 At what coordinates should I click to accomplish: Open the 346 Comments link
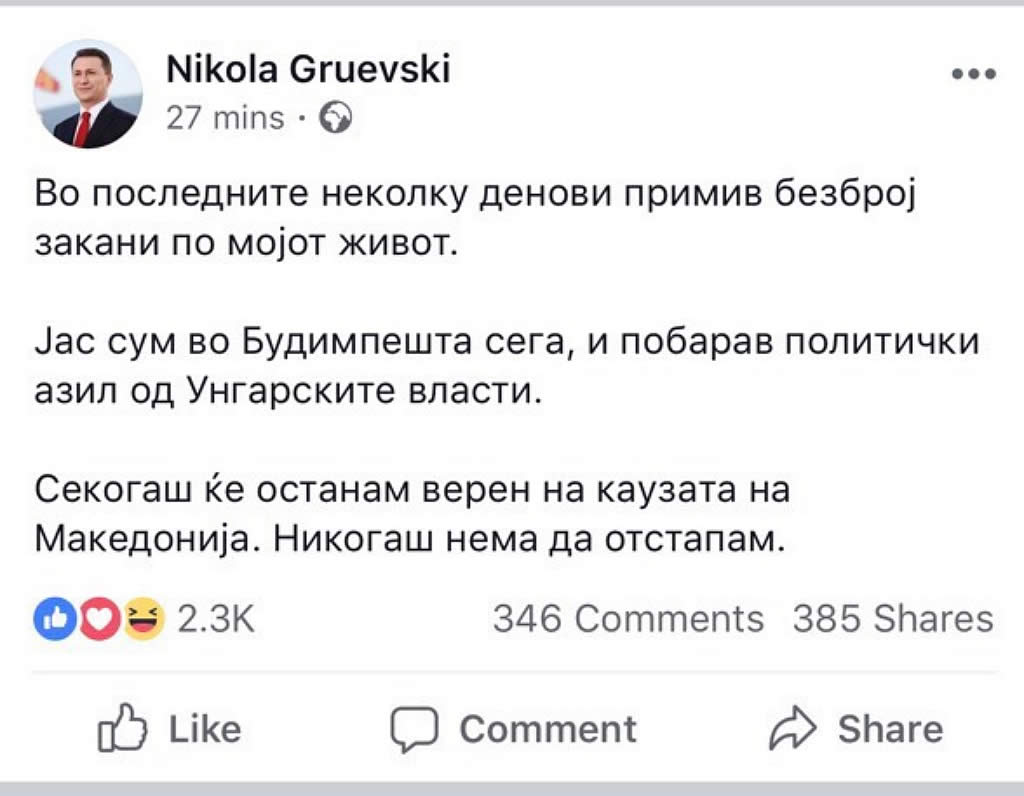pos(628,620)
